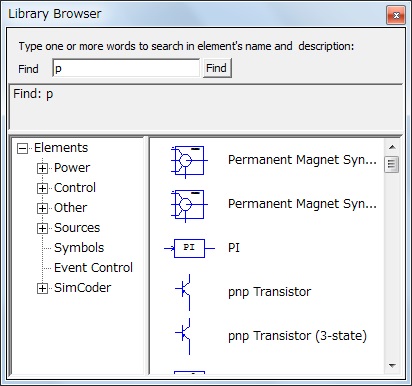The height and width of the screenshot is (386, 412).
Task: Expand the Control category
Action: 42,188
